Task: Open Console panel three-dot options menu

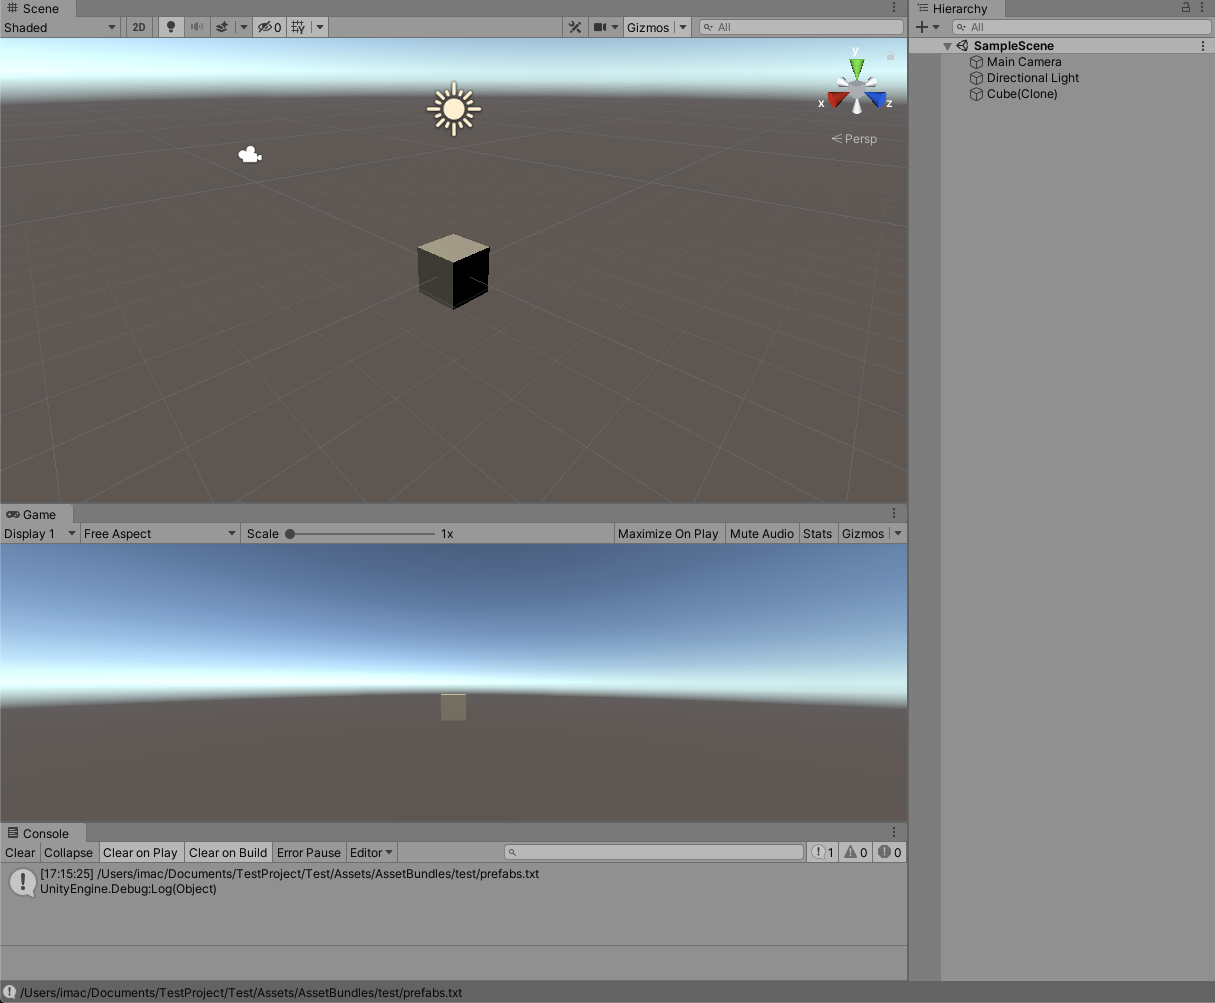Action: pyautogui.click(x=894, y=832)
